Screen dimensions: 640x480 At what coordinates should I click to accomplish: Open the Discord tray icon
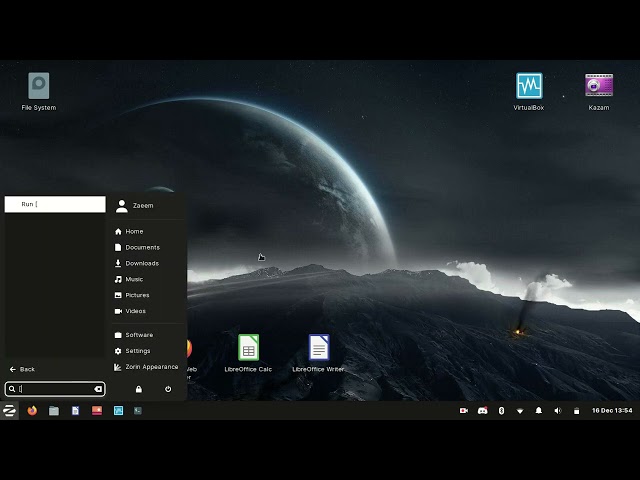pyautogui.click(x=482, y=411)
